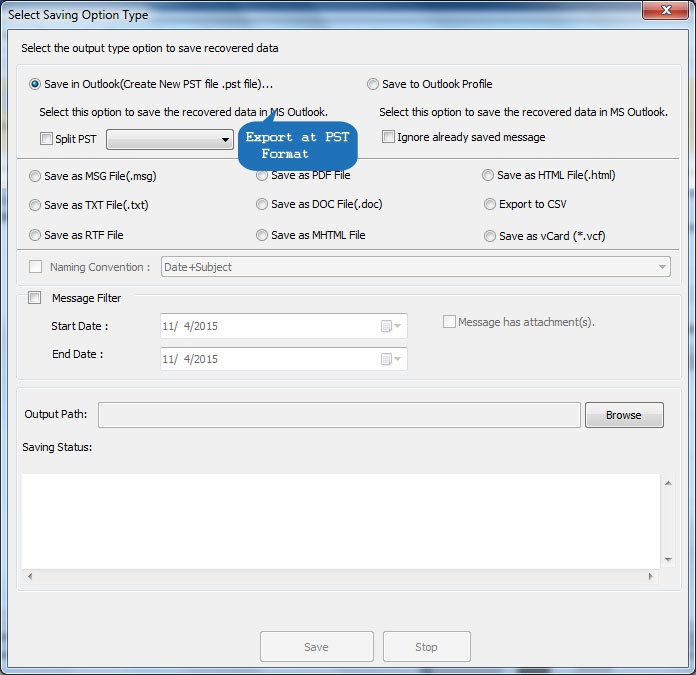Check Ignore already saved message
696x675 pixels.
coord(388,137)
